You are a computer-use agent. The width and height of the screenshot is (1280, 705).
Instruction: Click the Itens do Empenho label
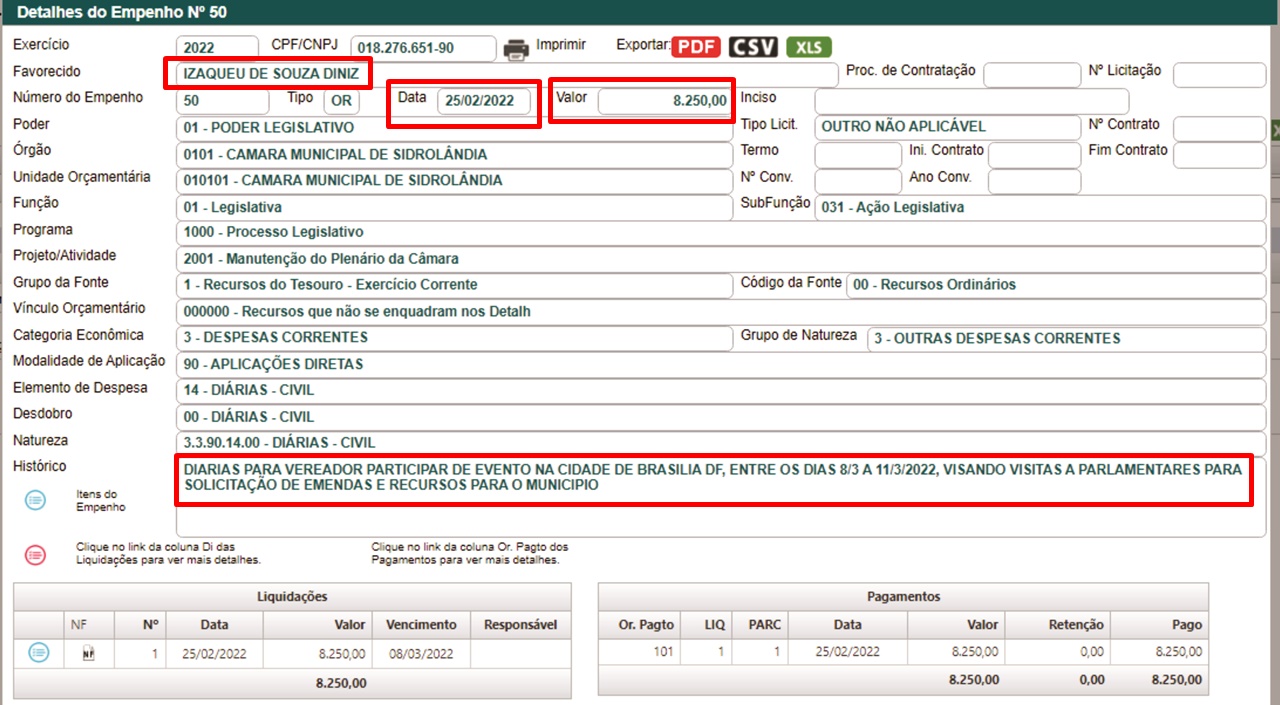click(101, 500)
